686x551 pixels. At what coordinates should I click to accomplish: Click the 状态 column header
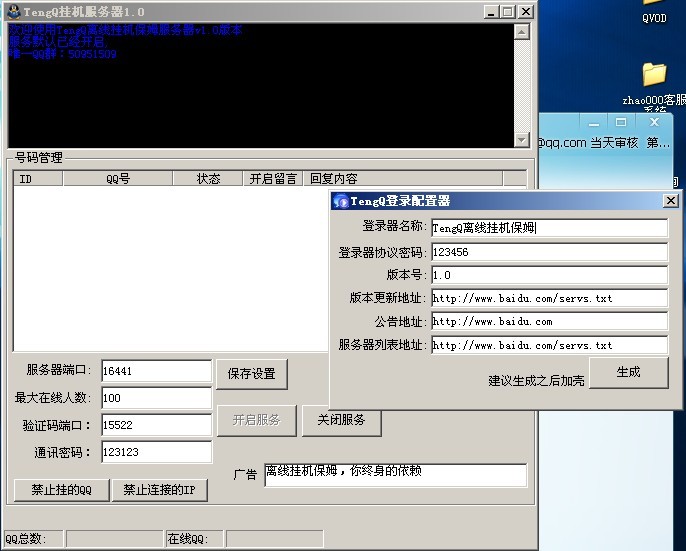208,179
